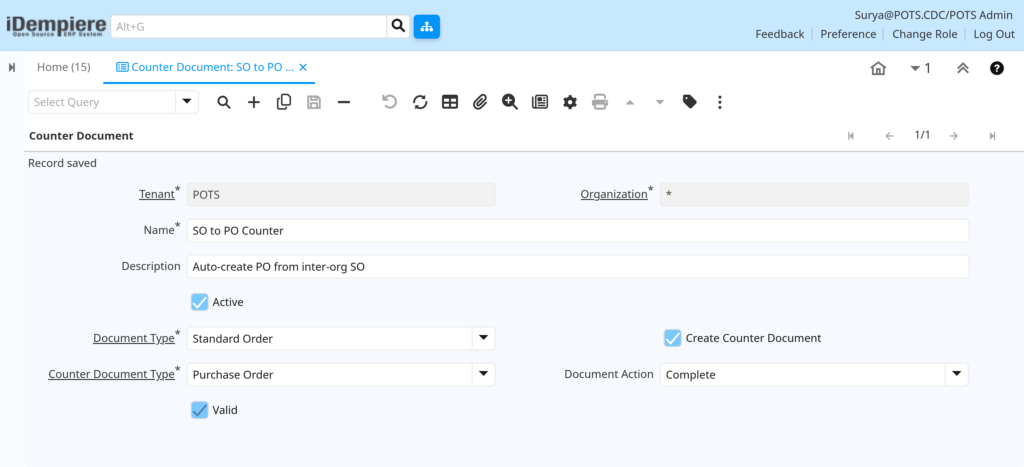Click the Zoom Across magnifier-plus icon
This screenshot has width=1024, height=467.
coord(510,102)
